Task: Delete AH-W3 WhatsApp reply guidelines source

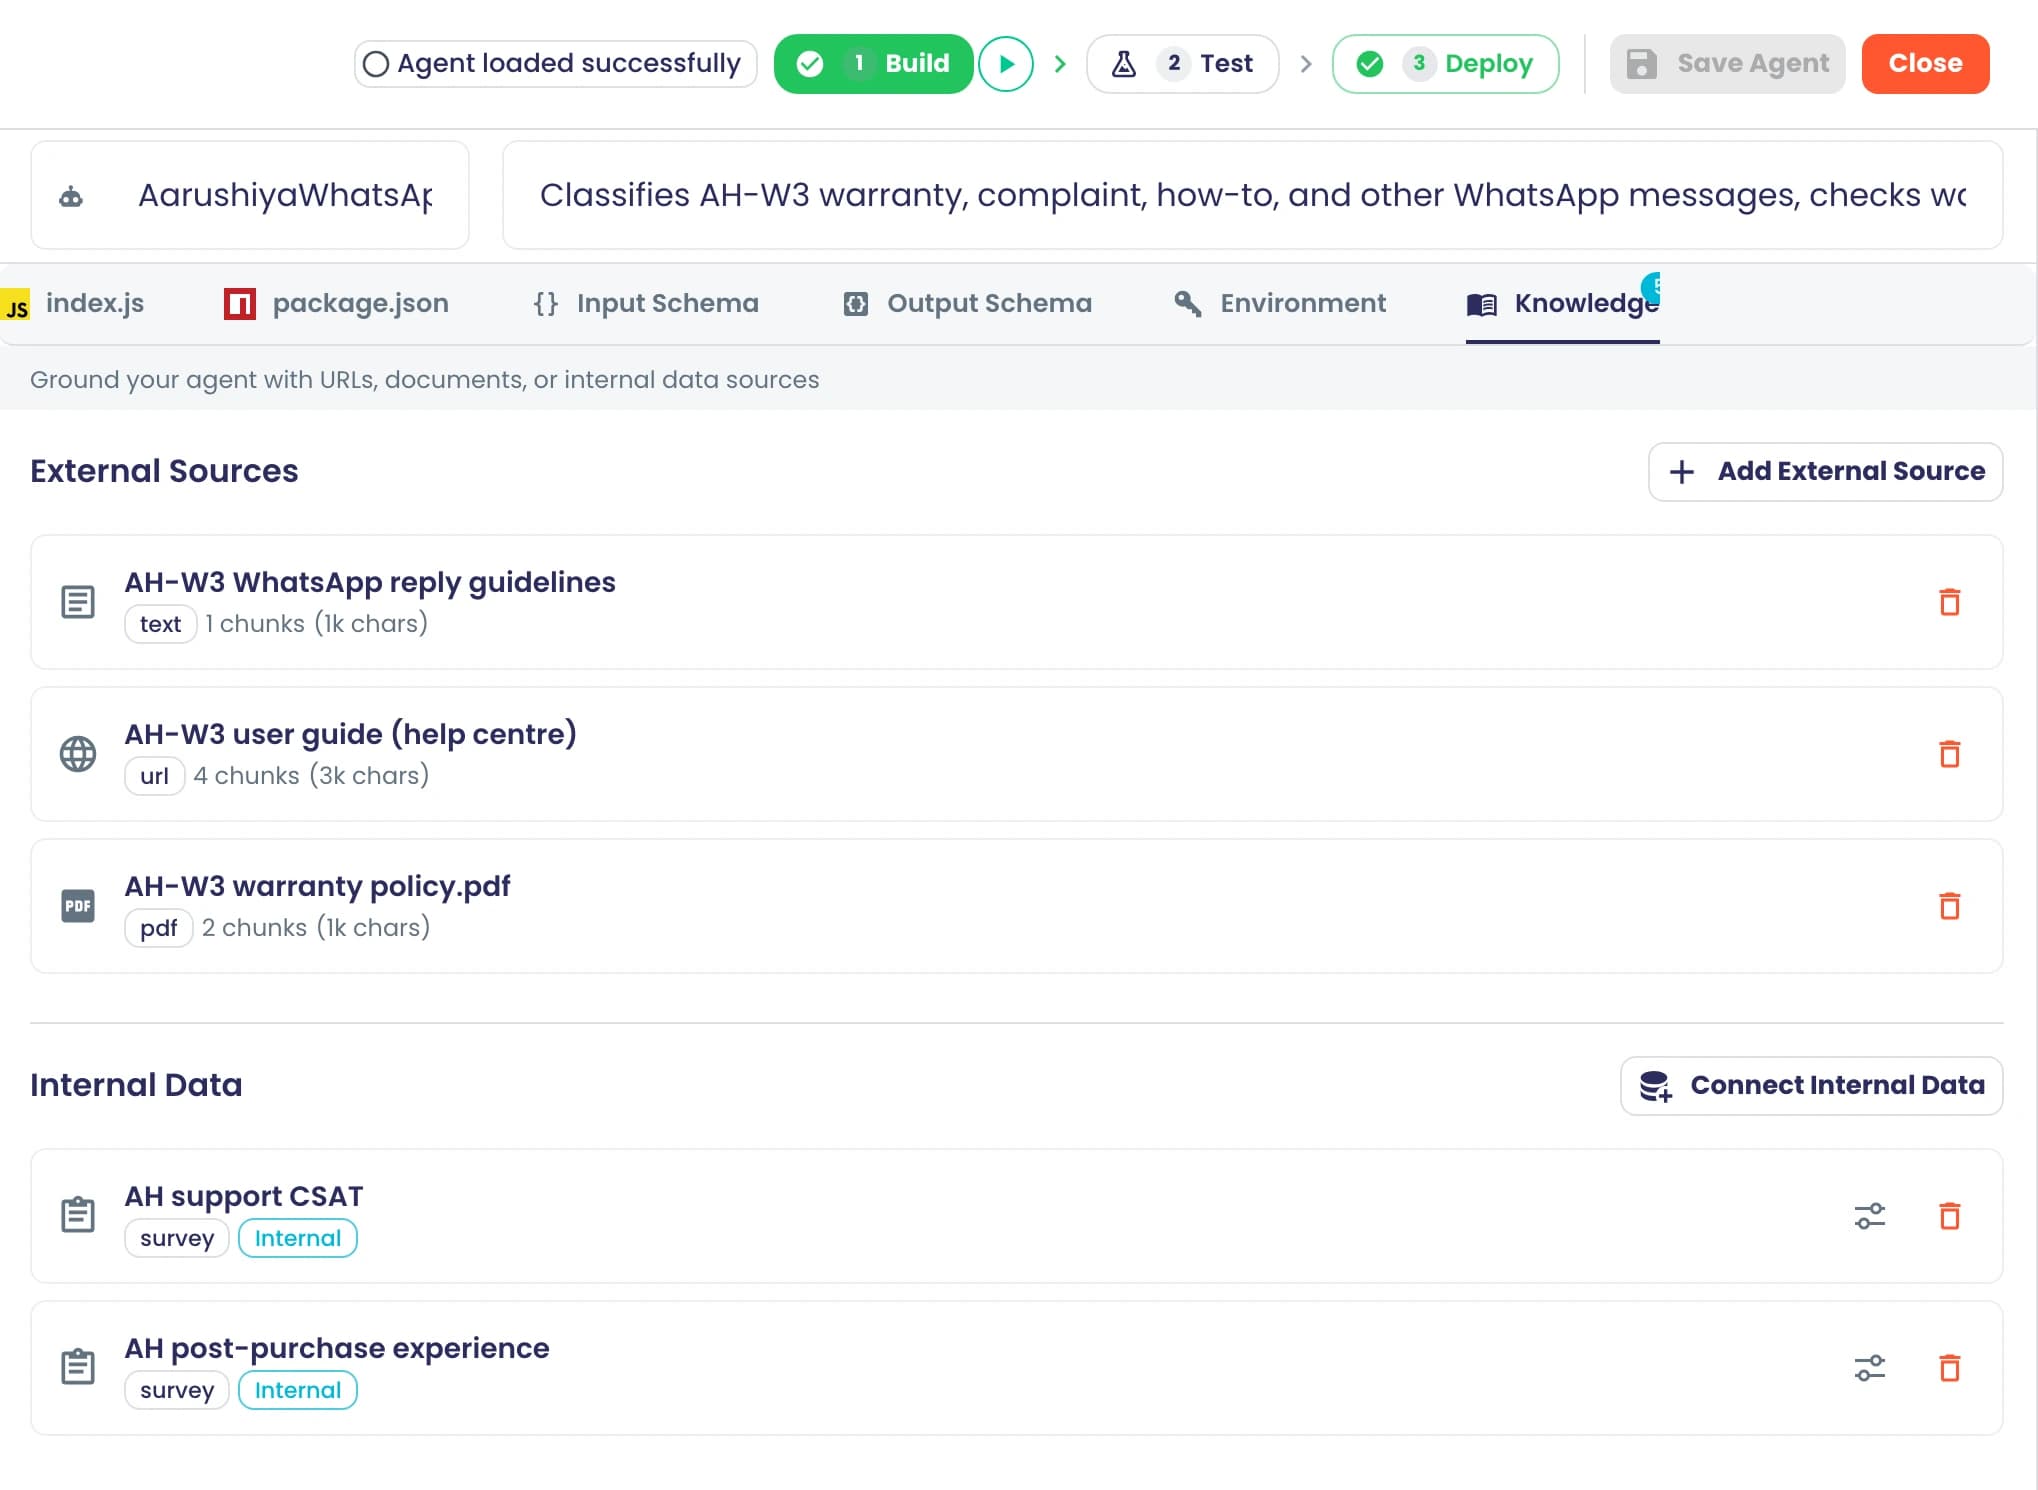Action: pos(1949,602)
